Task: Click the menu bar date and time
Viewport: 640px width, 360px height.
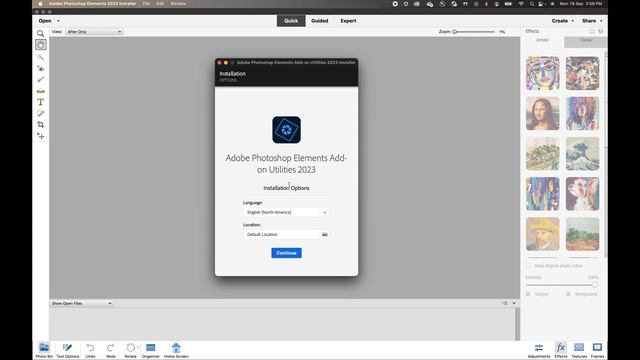Action: point(581,4)
